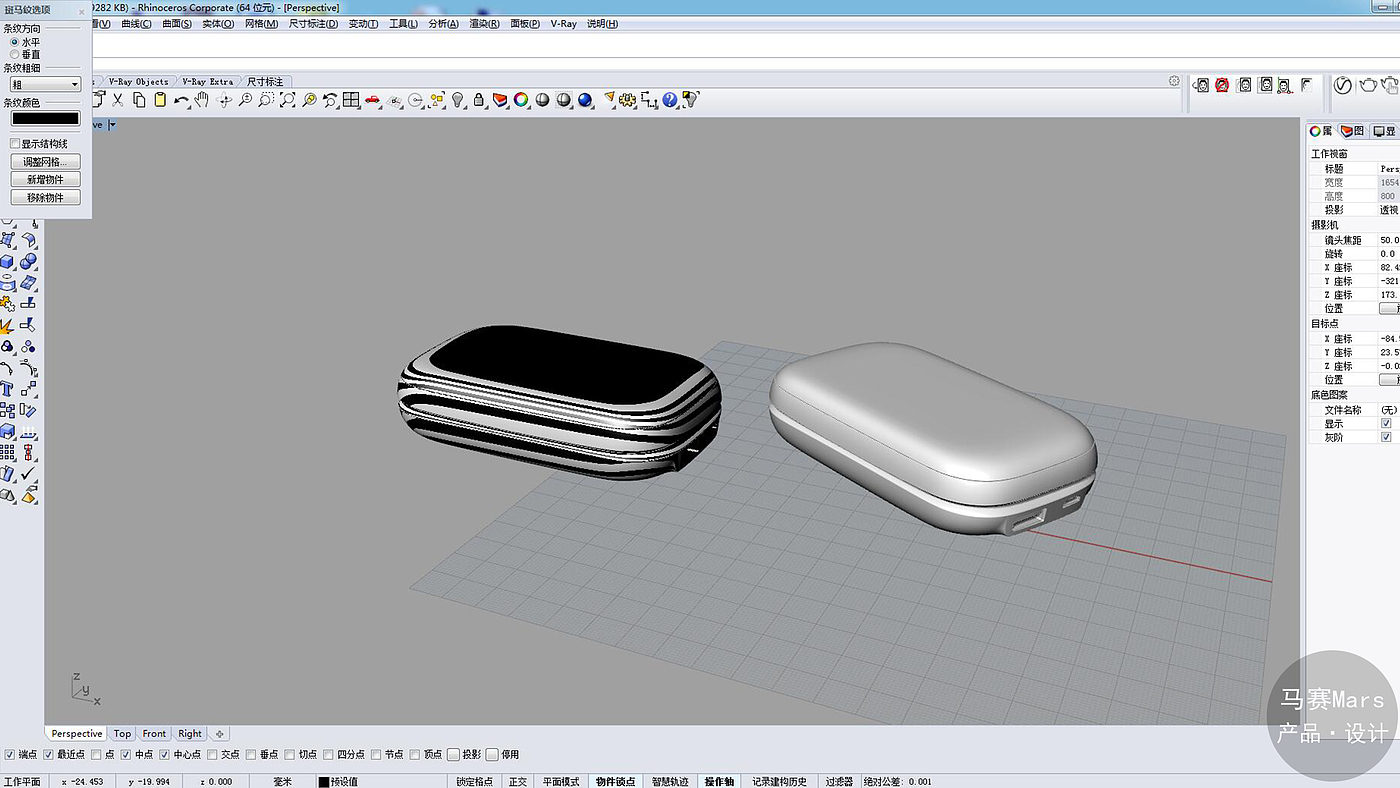Click the red car icon in toolbar
This screenshot has width=1400, height=788.
click(x=373, y=100)
